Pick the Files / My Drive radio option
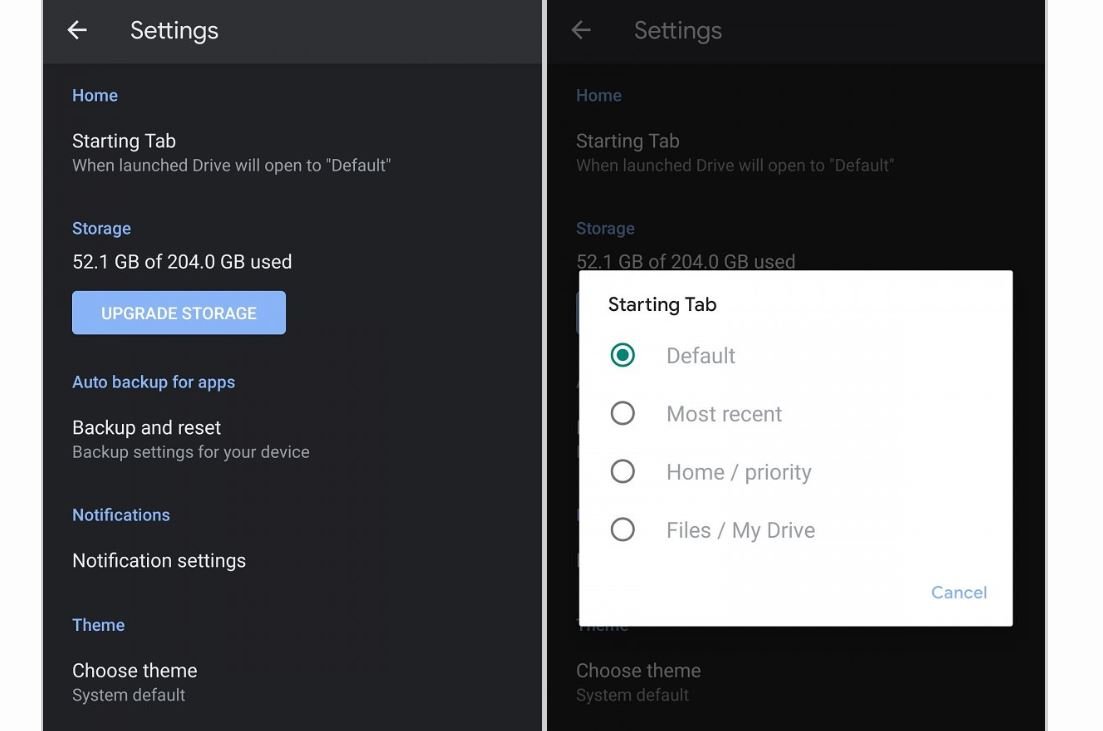This screenshot has width=1103, height=731. 623,530
